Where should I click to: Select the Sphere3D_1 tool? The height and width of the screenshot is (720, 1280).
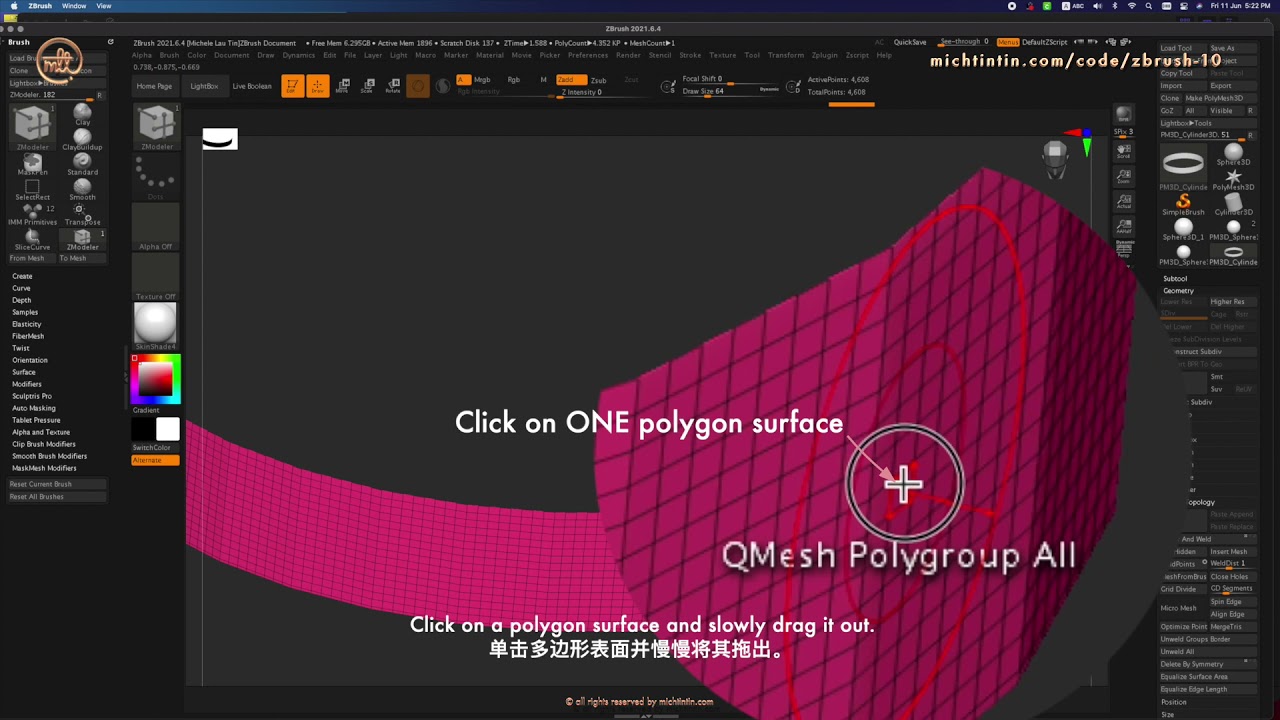(1183, 229)
